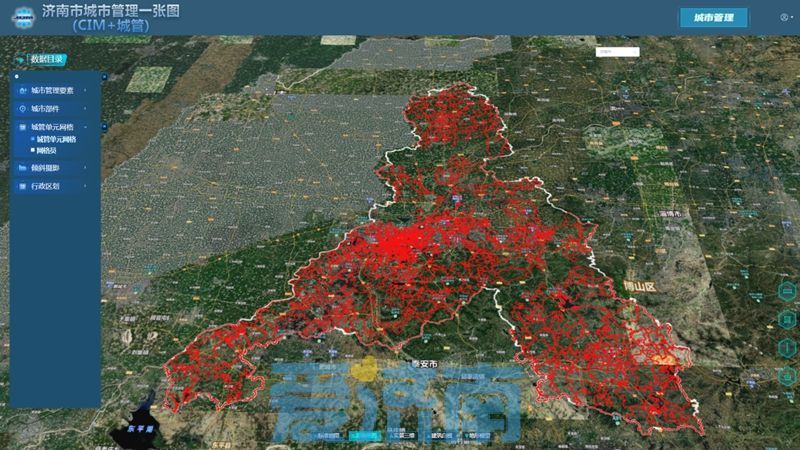Click the 倾斜摄影 category icon
This screenshot has width=800, height=450.
22,168
